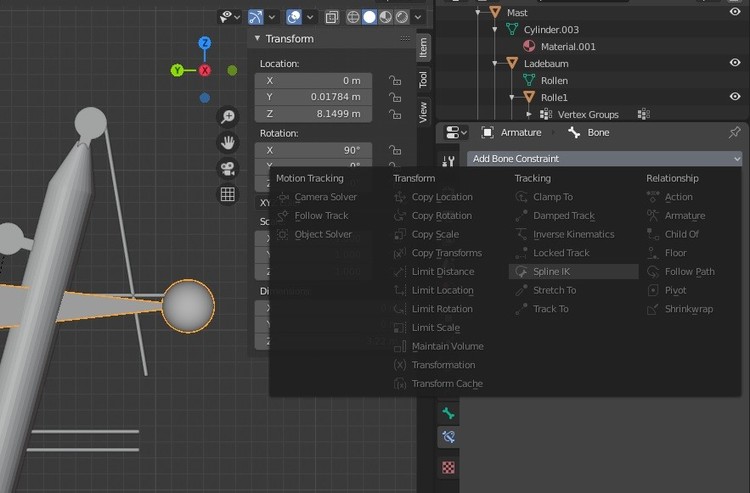Viewport: 750px width, 493px height.
Task: Lock the Location X value
Action: pos(395,80)
